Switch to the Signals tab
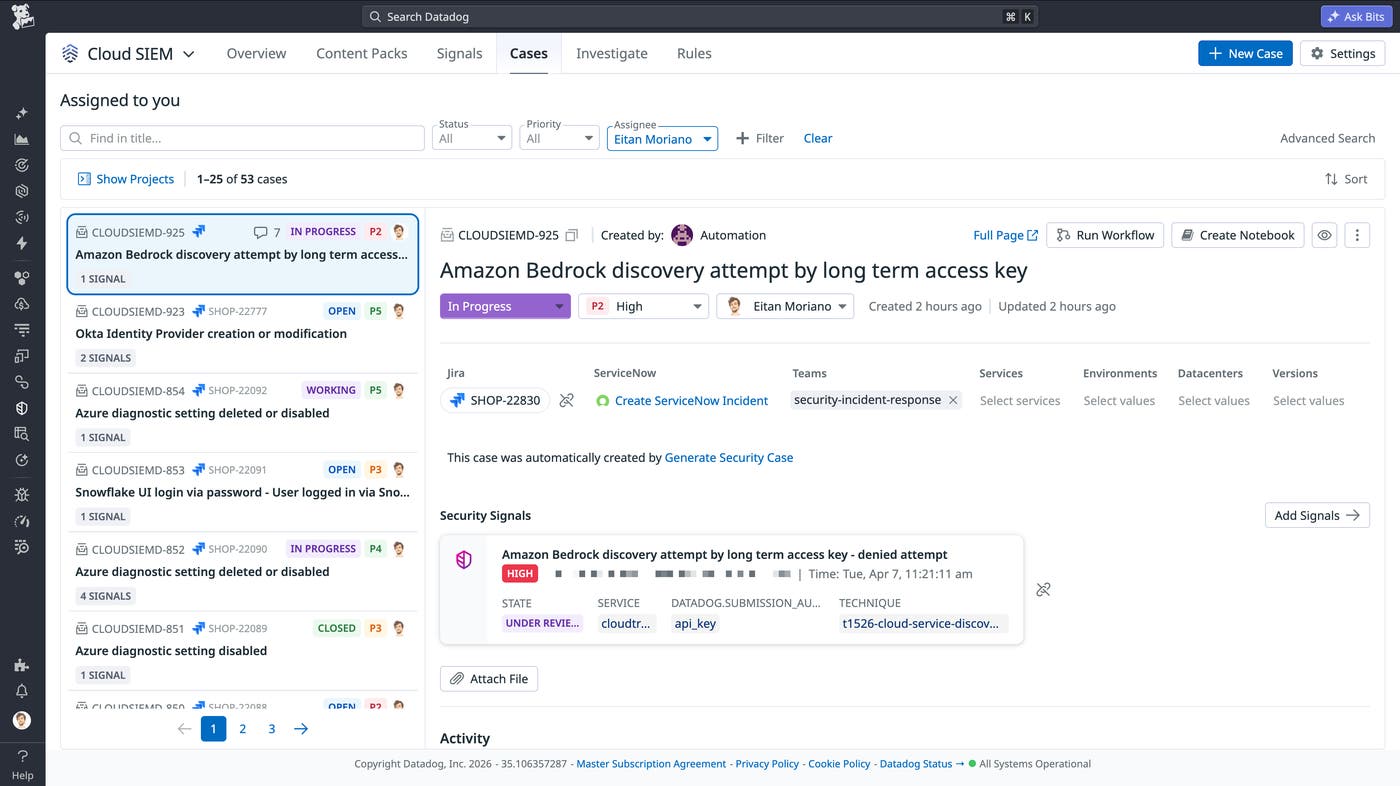 [459, 54]
